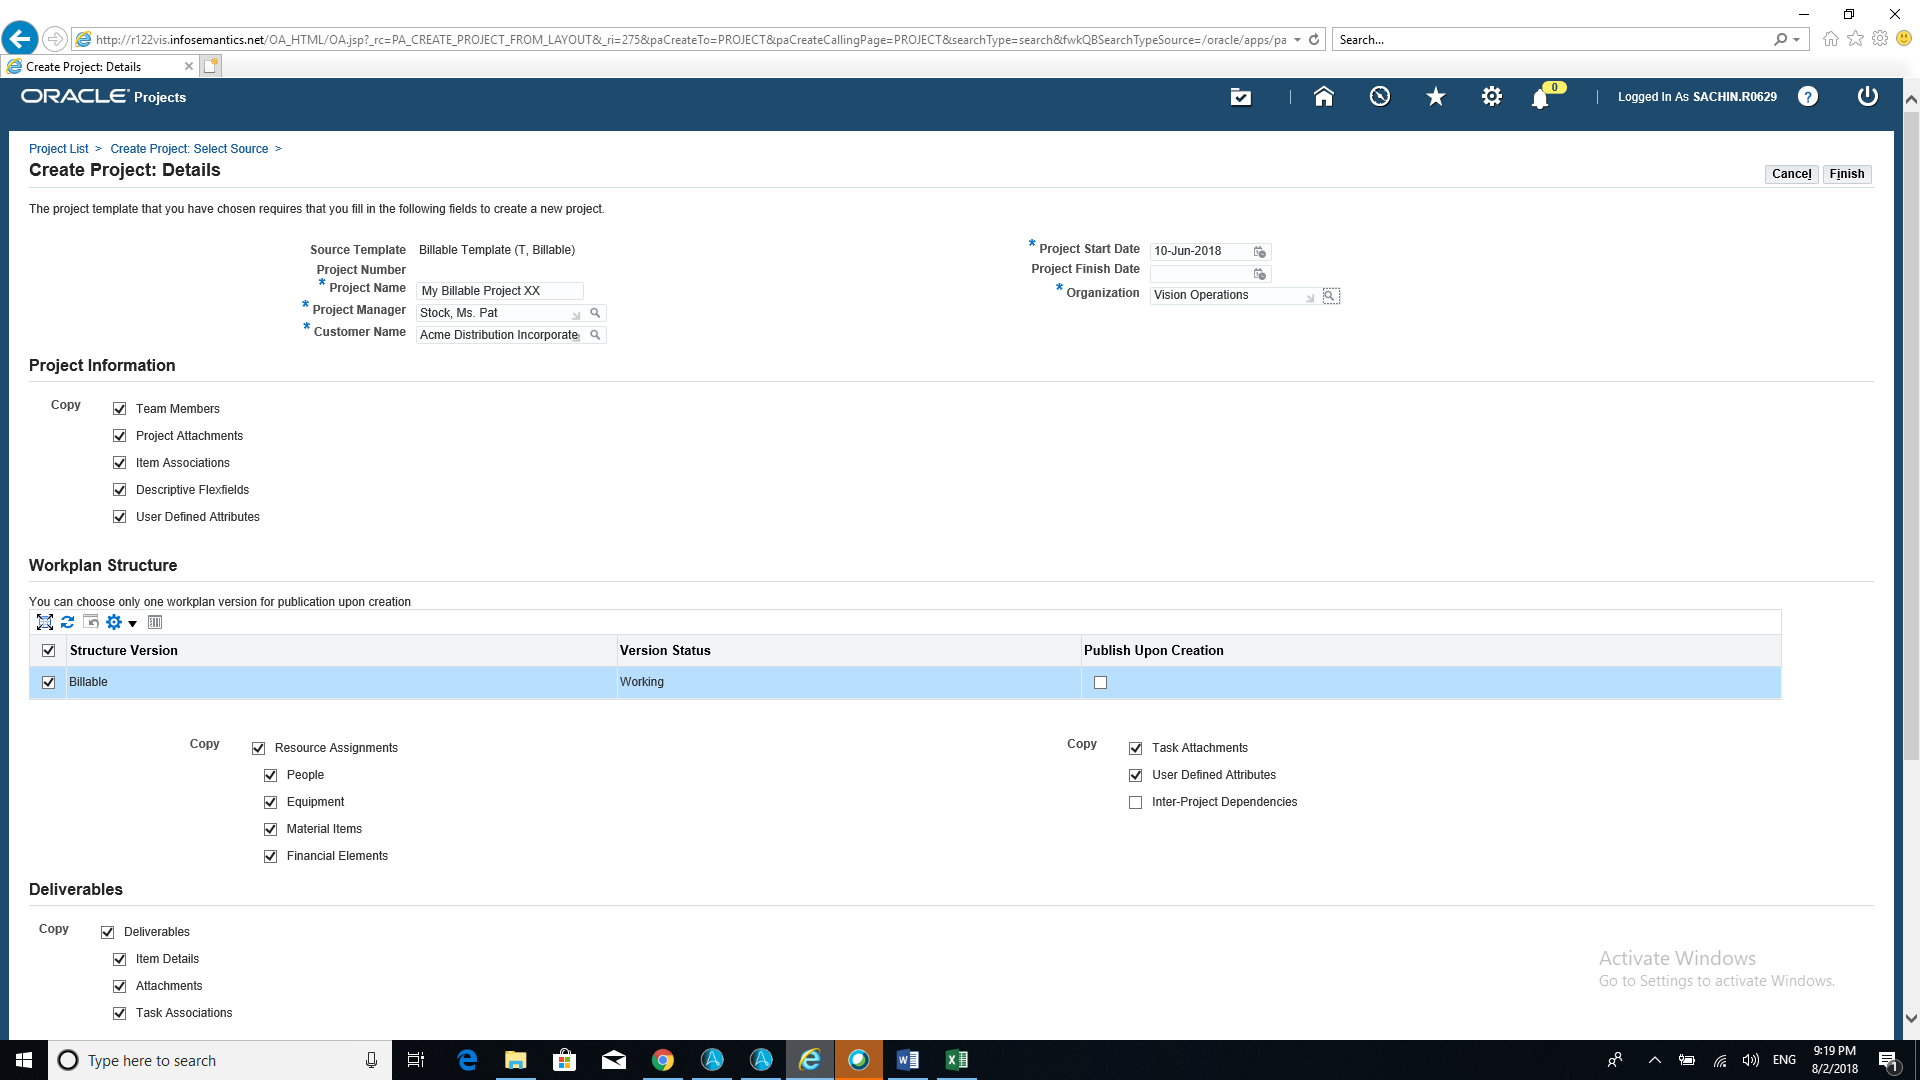Open browser address bar dropdown arrow

click(1297, 40)
